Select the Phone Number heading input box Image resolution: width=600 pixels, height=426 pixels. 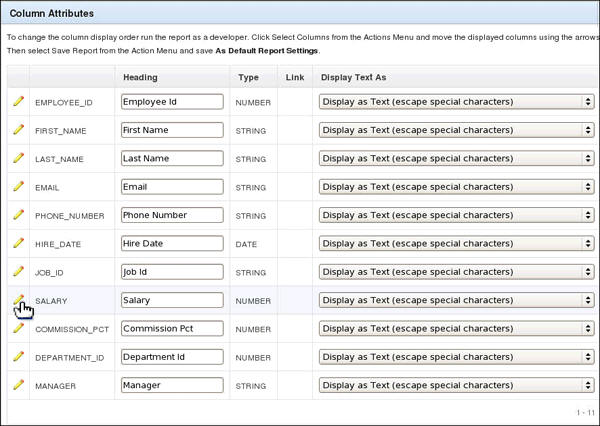click(x=170, y=215)
